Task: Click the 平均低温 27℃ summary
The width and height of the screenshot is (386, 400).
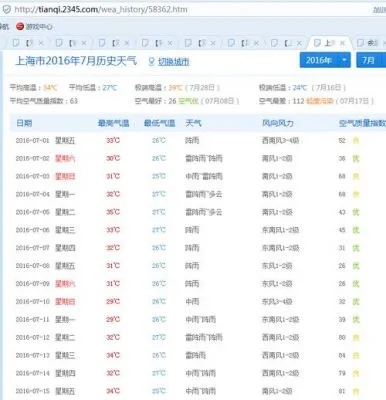Action: [x=93, y=88]
